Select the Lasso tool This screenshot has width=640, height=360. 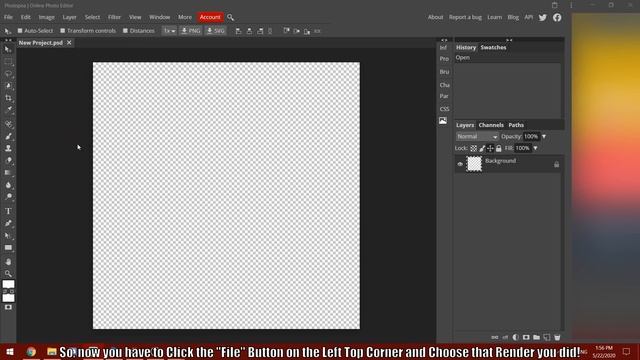[x=8, y=74]
